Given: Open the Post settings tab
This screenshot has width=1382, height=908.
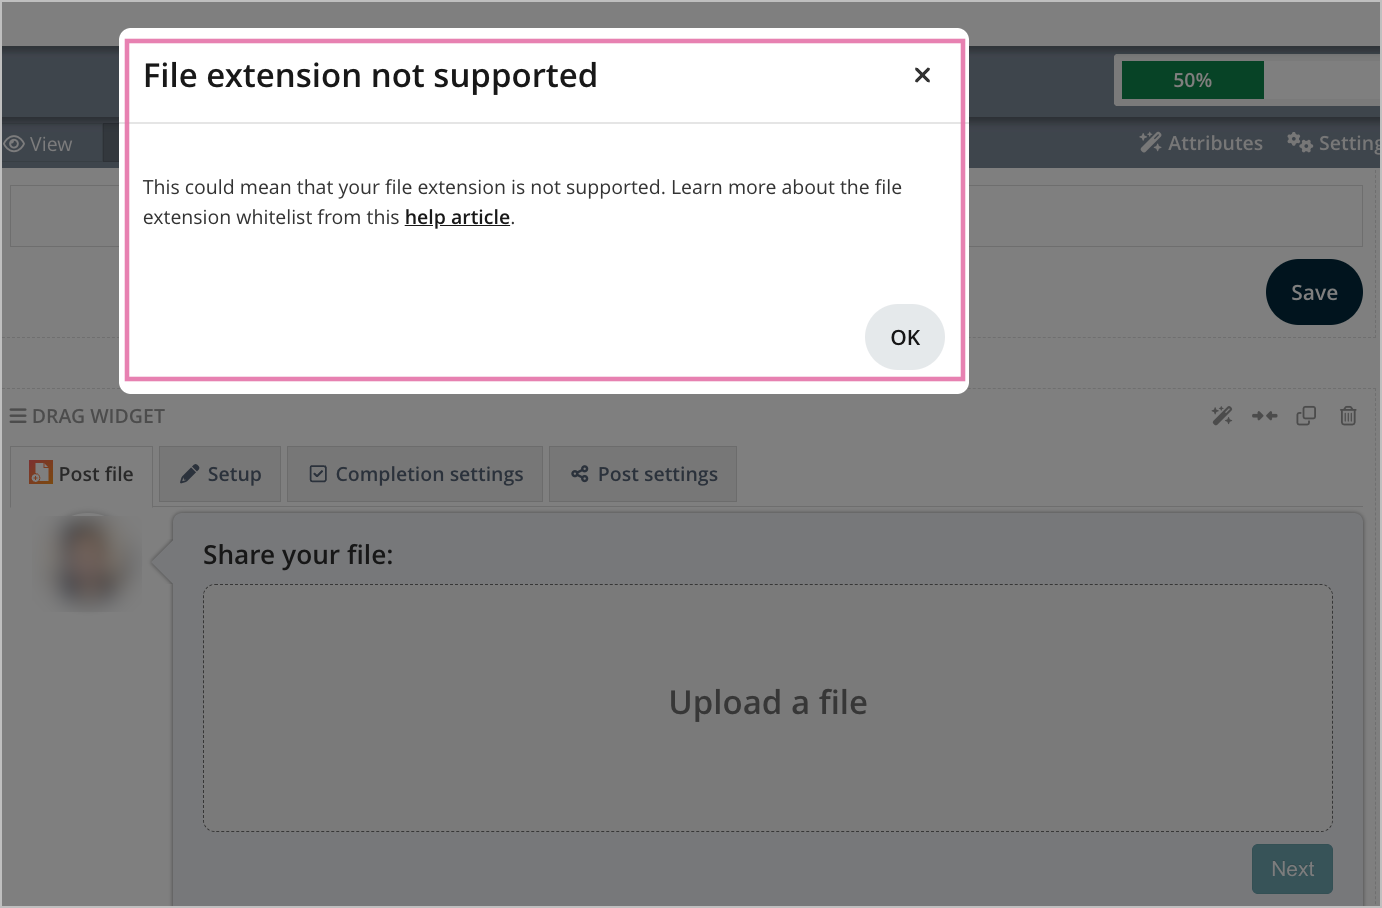Looking at the screenshot, I should click(x=643, y=474).
